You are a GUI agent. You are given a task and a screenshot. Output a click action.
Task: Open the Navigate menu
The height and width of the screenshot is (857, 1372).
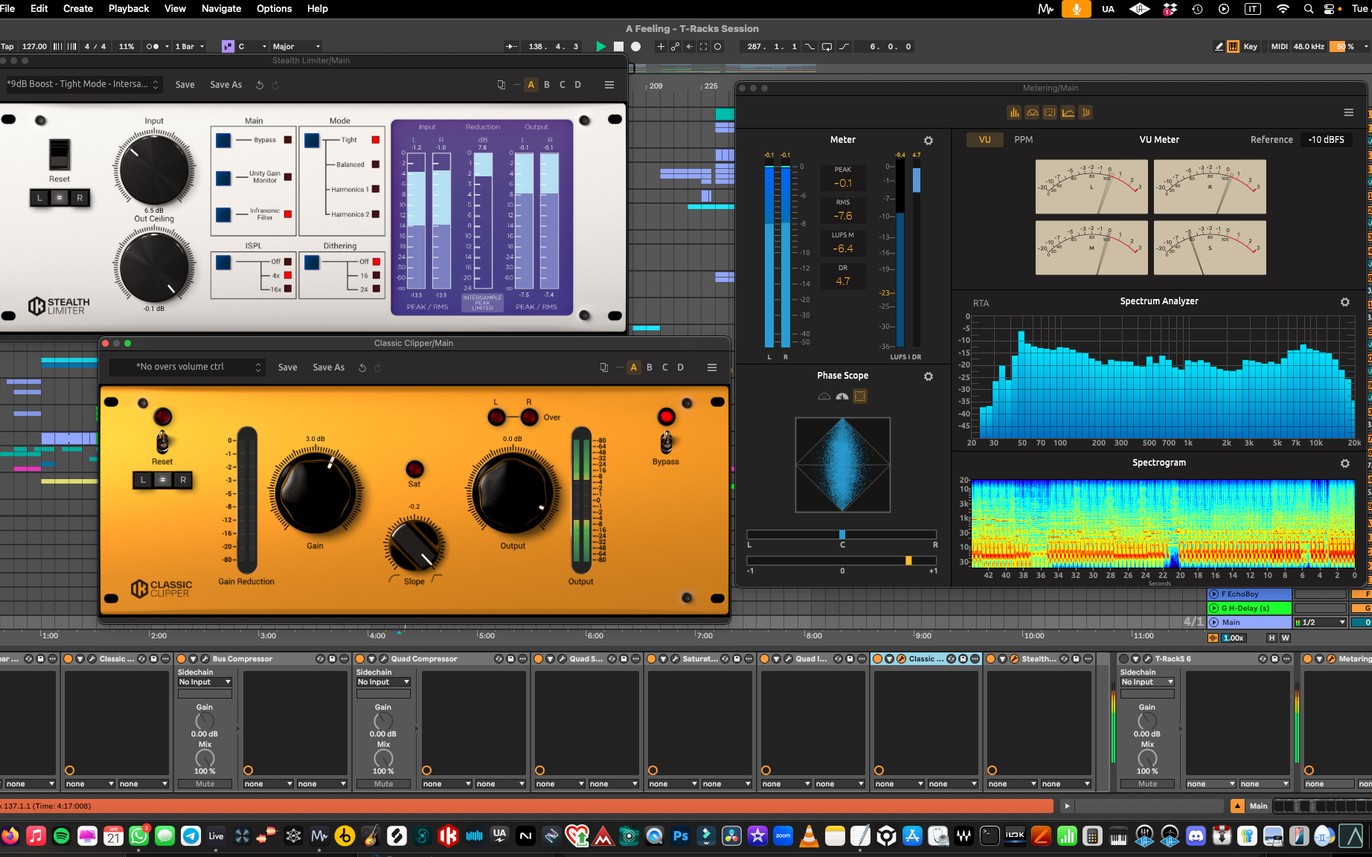(x=221, y=8)
